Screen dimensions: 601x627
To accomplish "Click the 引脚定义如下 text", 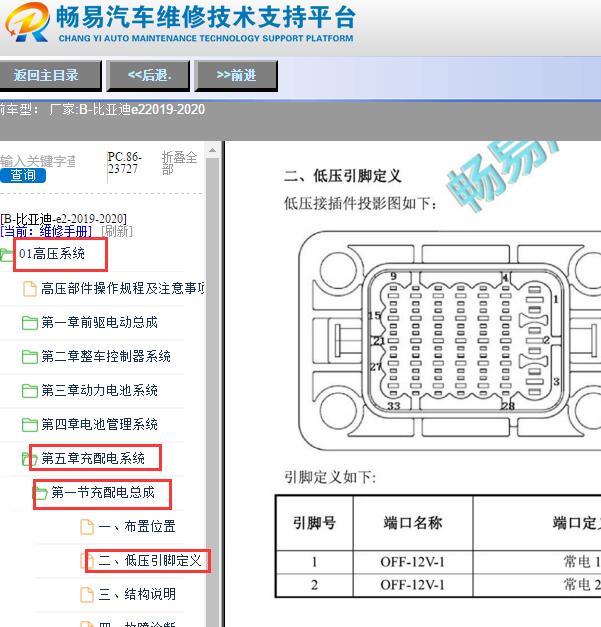I will point(330,477).
